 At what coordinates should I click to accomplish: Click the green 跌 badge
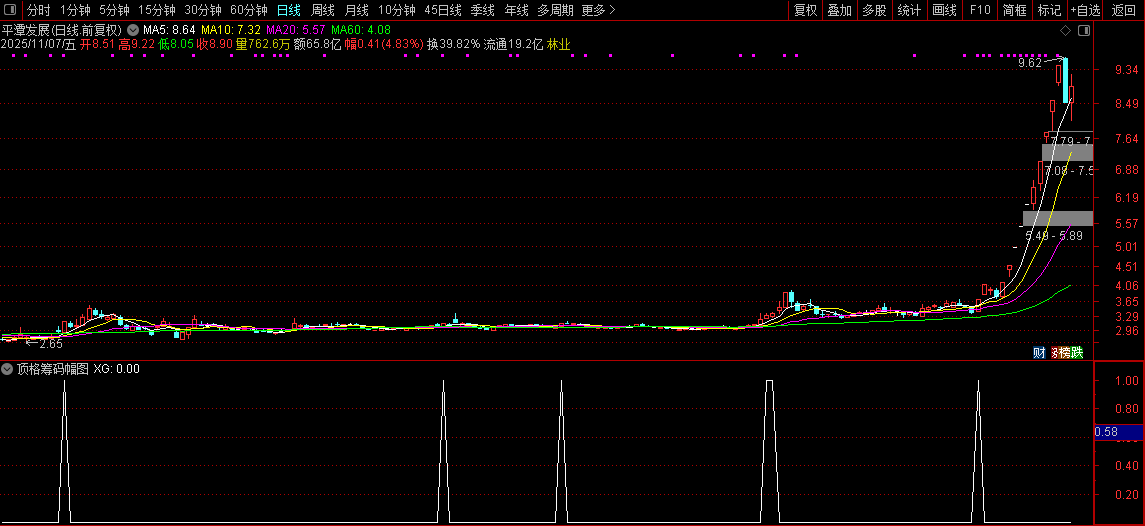point(1078,353)
